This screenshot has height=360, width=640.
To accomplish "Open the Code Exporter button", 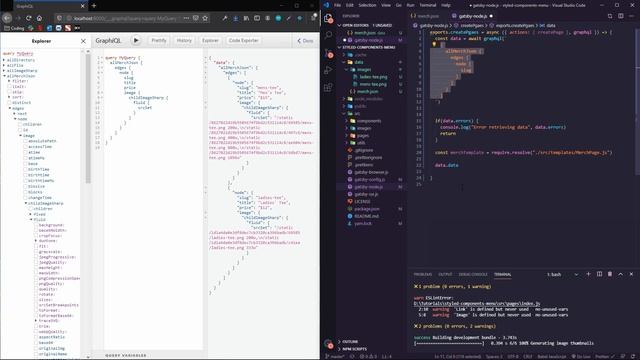I will click(244, 40).
